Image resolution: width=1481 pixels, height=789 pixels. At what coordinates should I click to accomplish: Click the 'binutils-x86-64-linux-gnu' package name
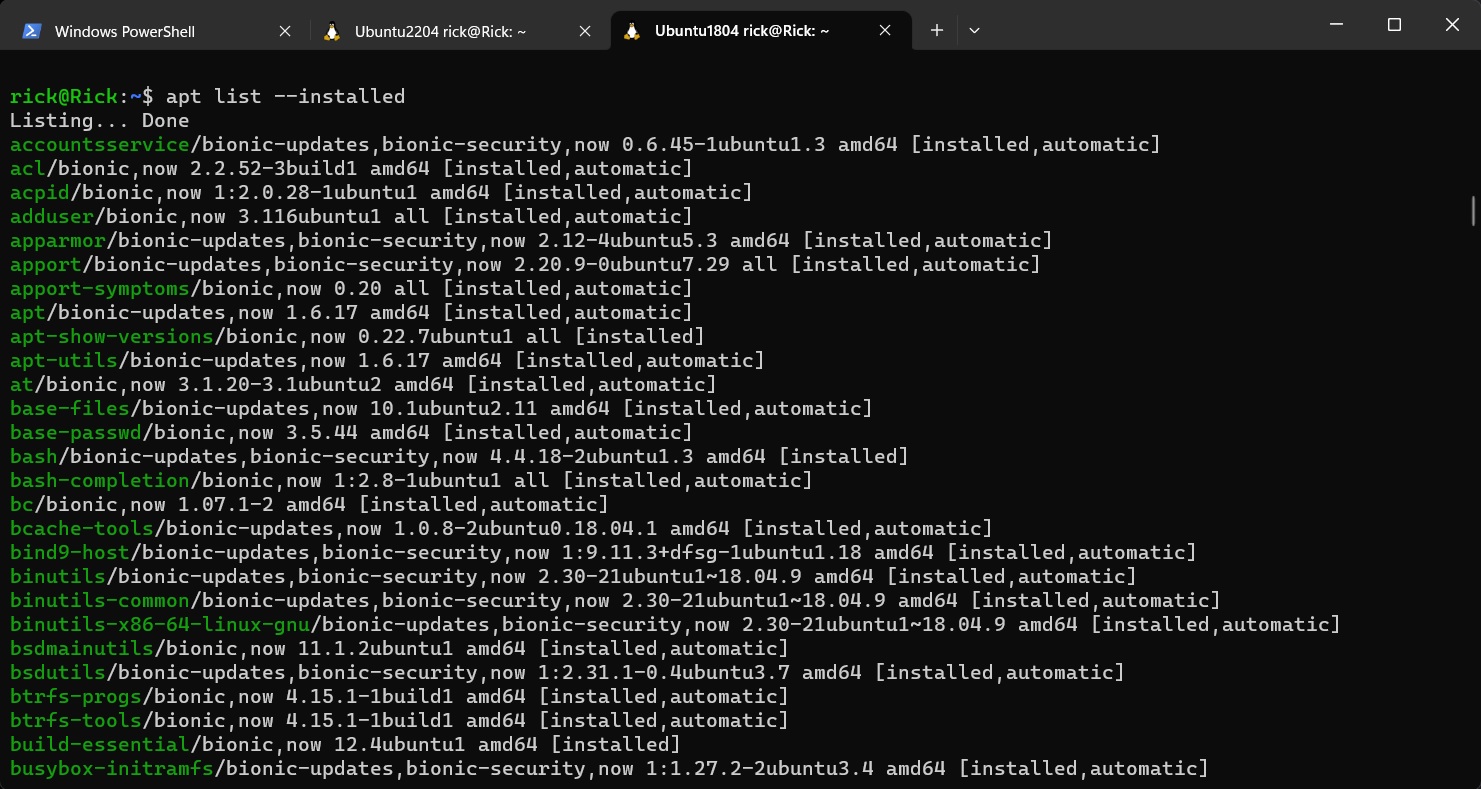click(160, 625)
